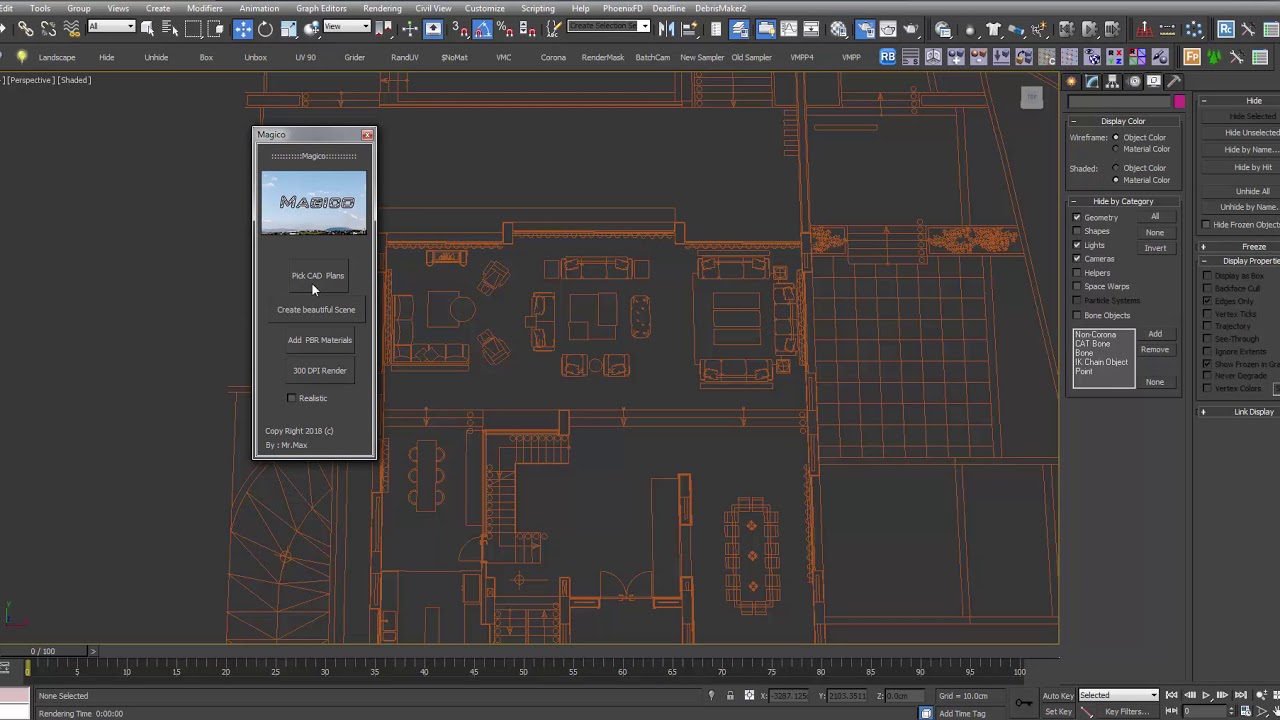
Task: Activate the Select and Rotate tool
Action: point(265,29)
